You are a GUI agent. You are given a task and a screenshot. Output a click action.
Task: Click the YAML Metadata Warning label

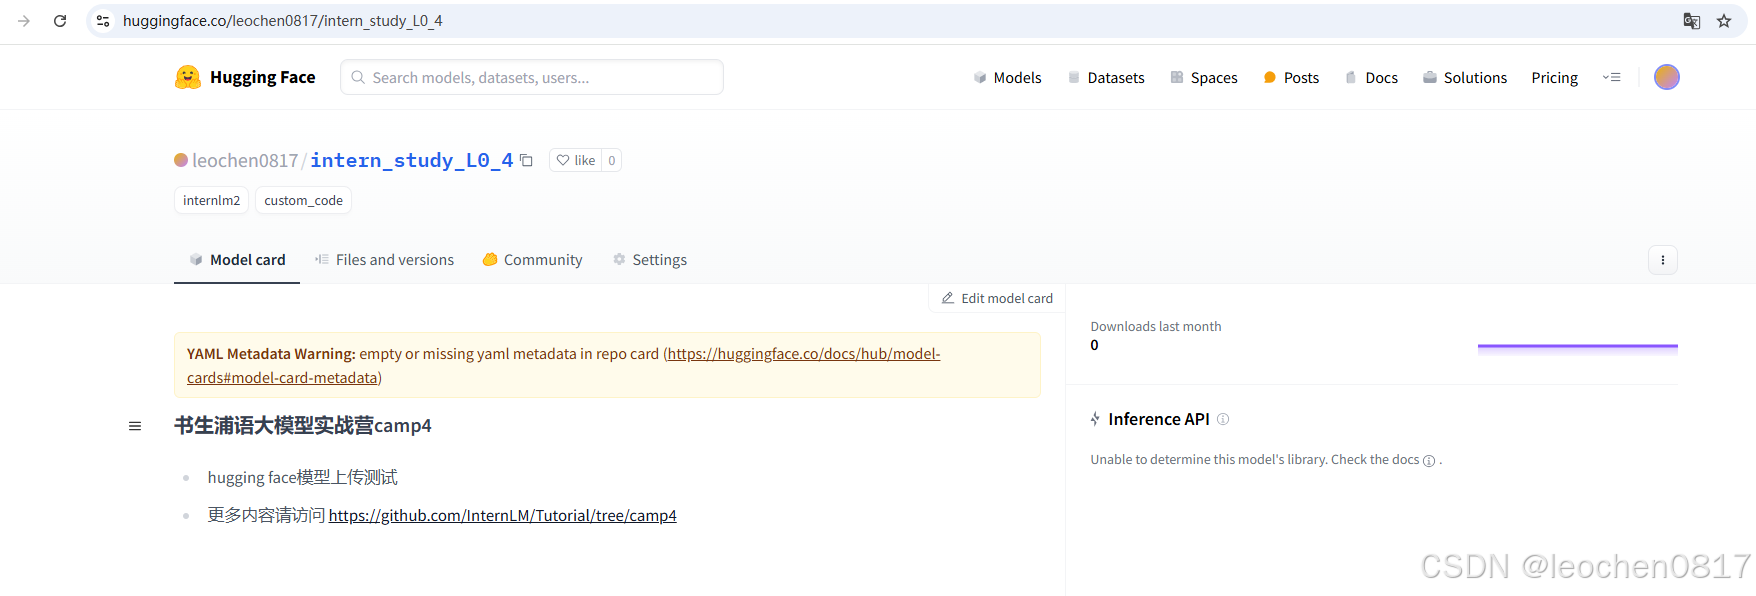click(x=271, y=354)
